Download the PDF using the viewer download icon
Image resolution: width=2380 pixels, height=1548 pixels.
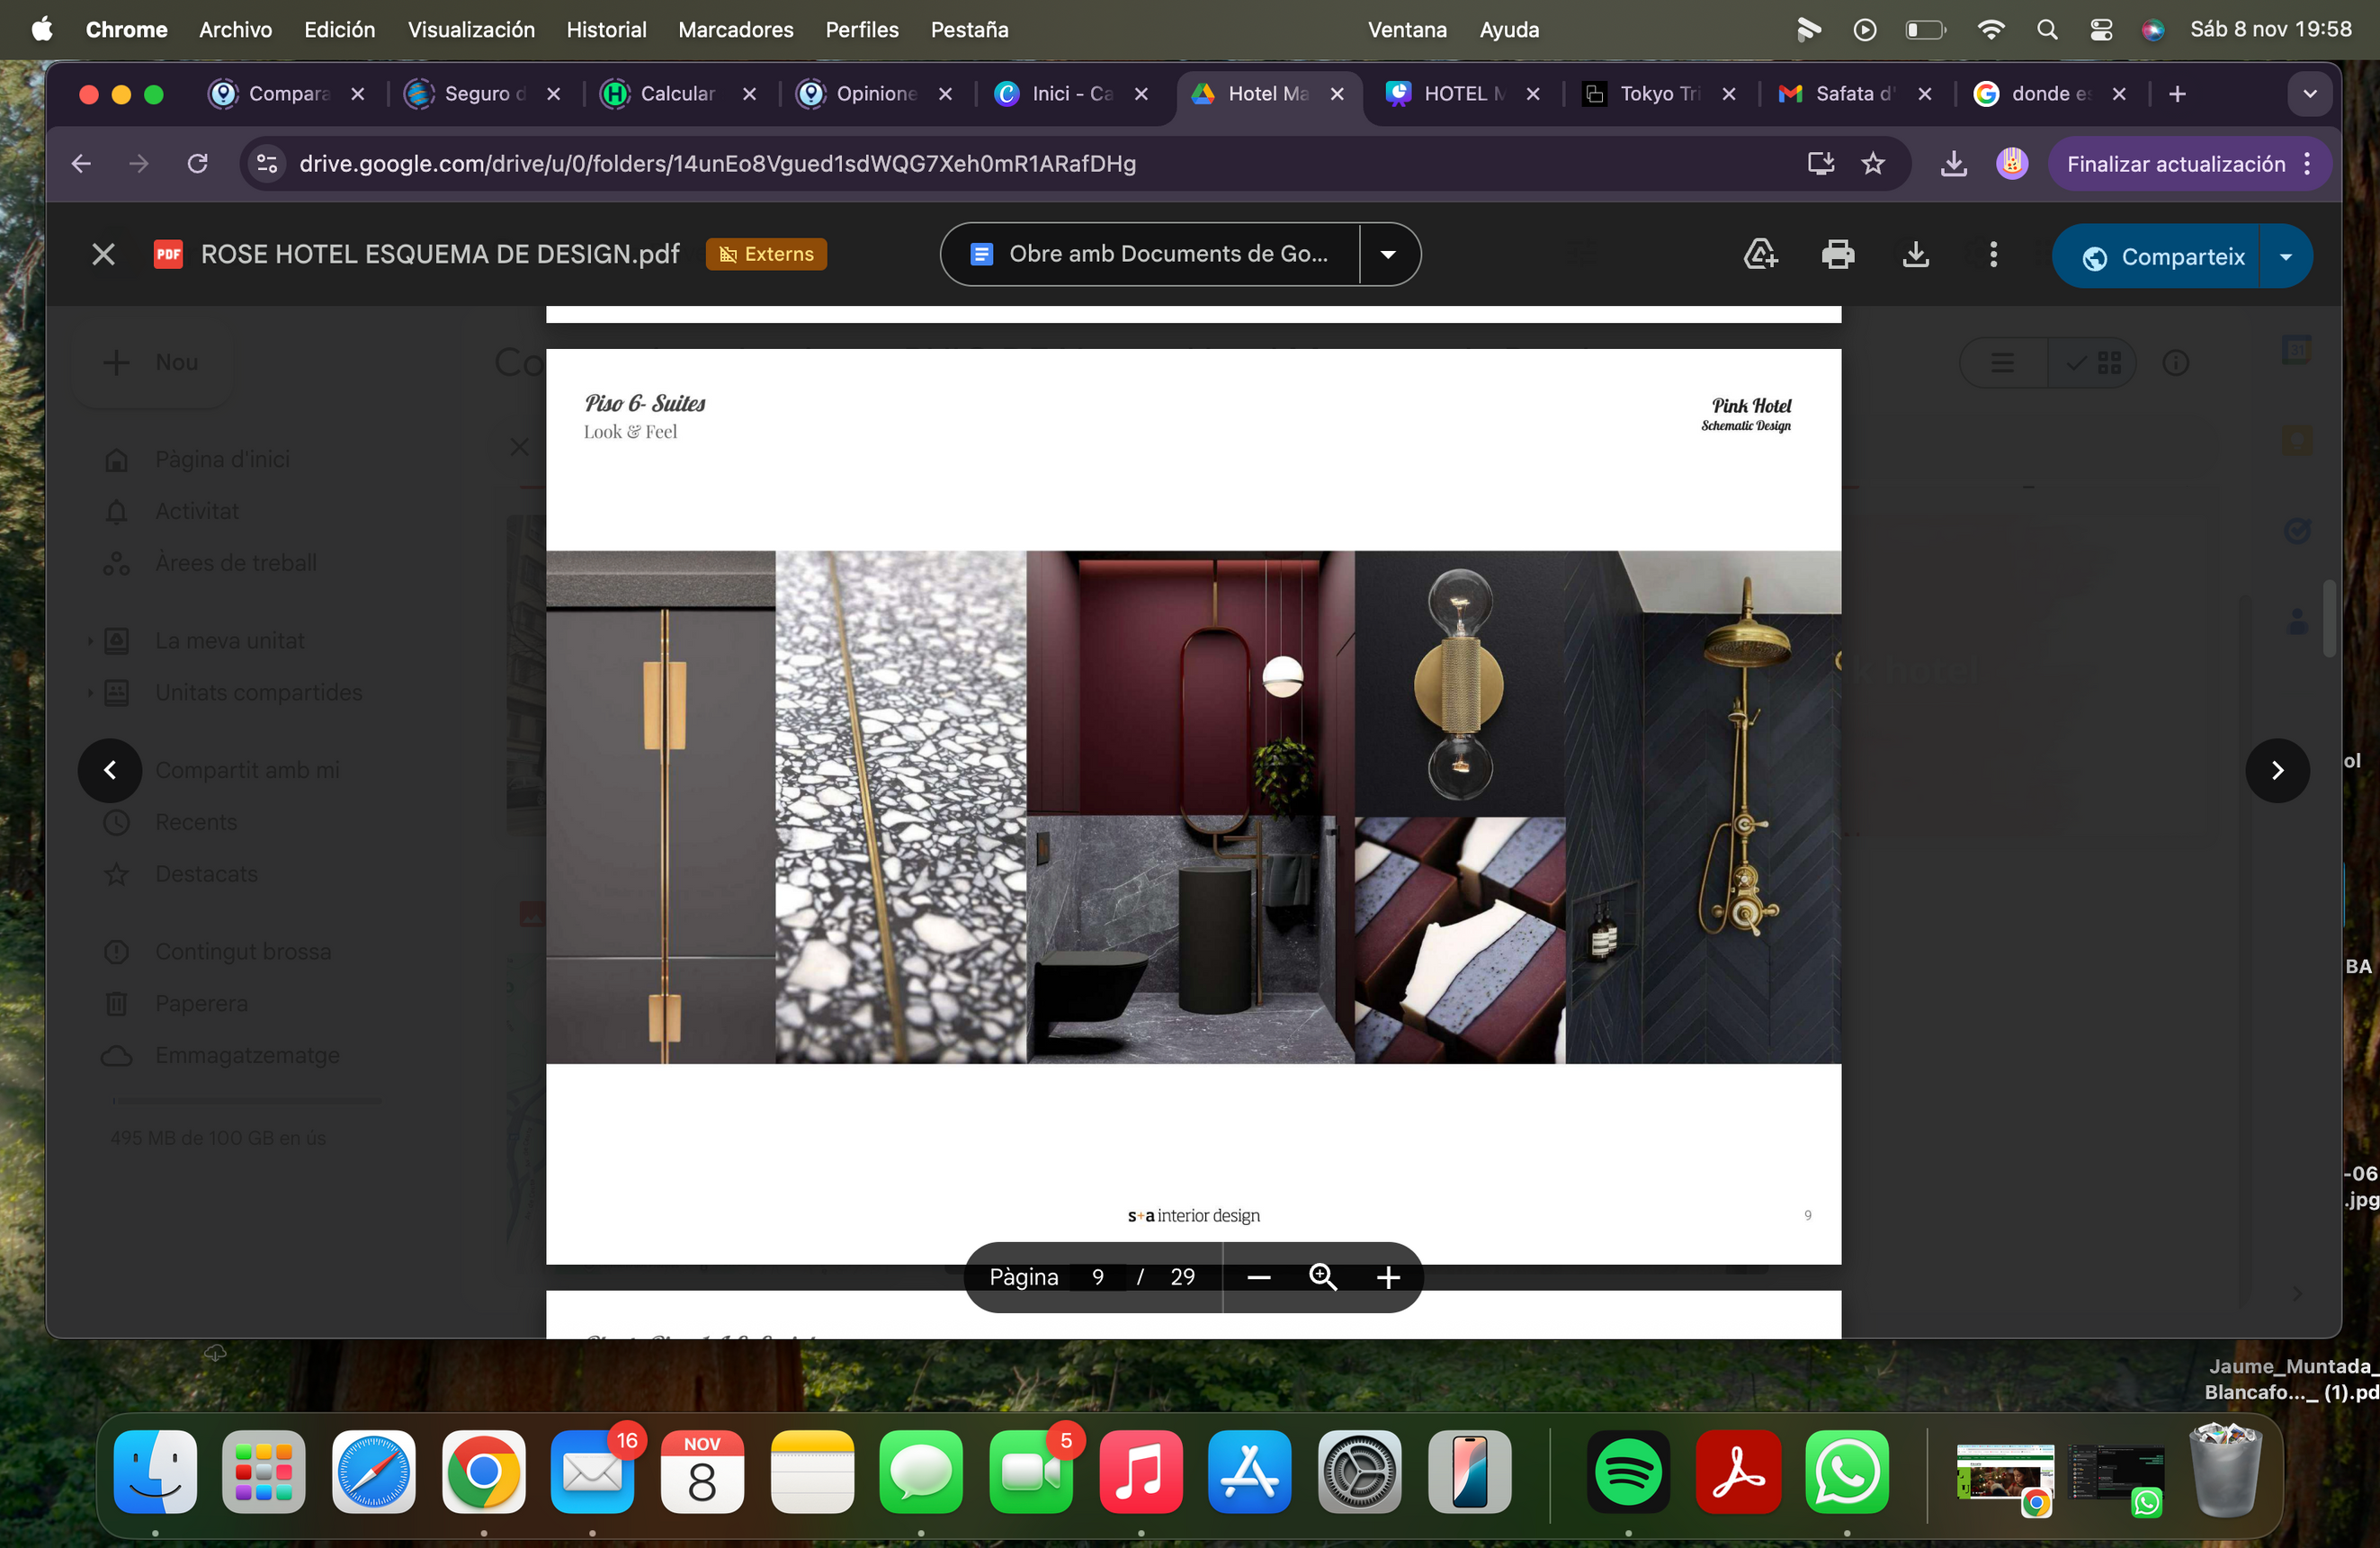[x=1915, y=255]
